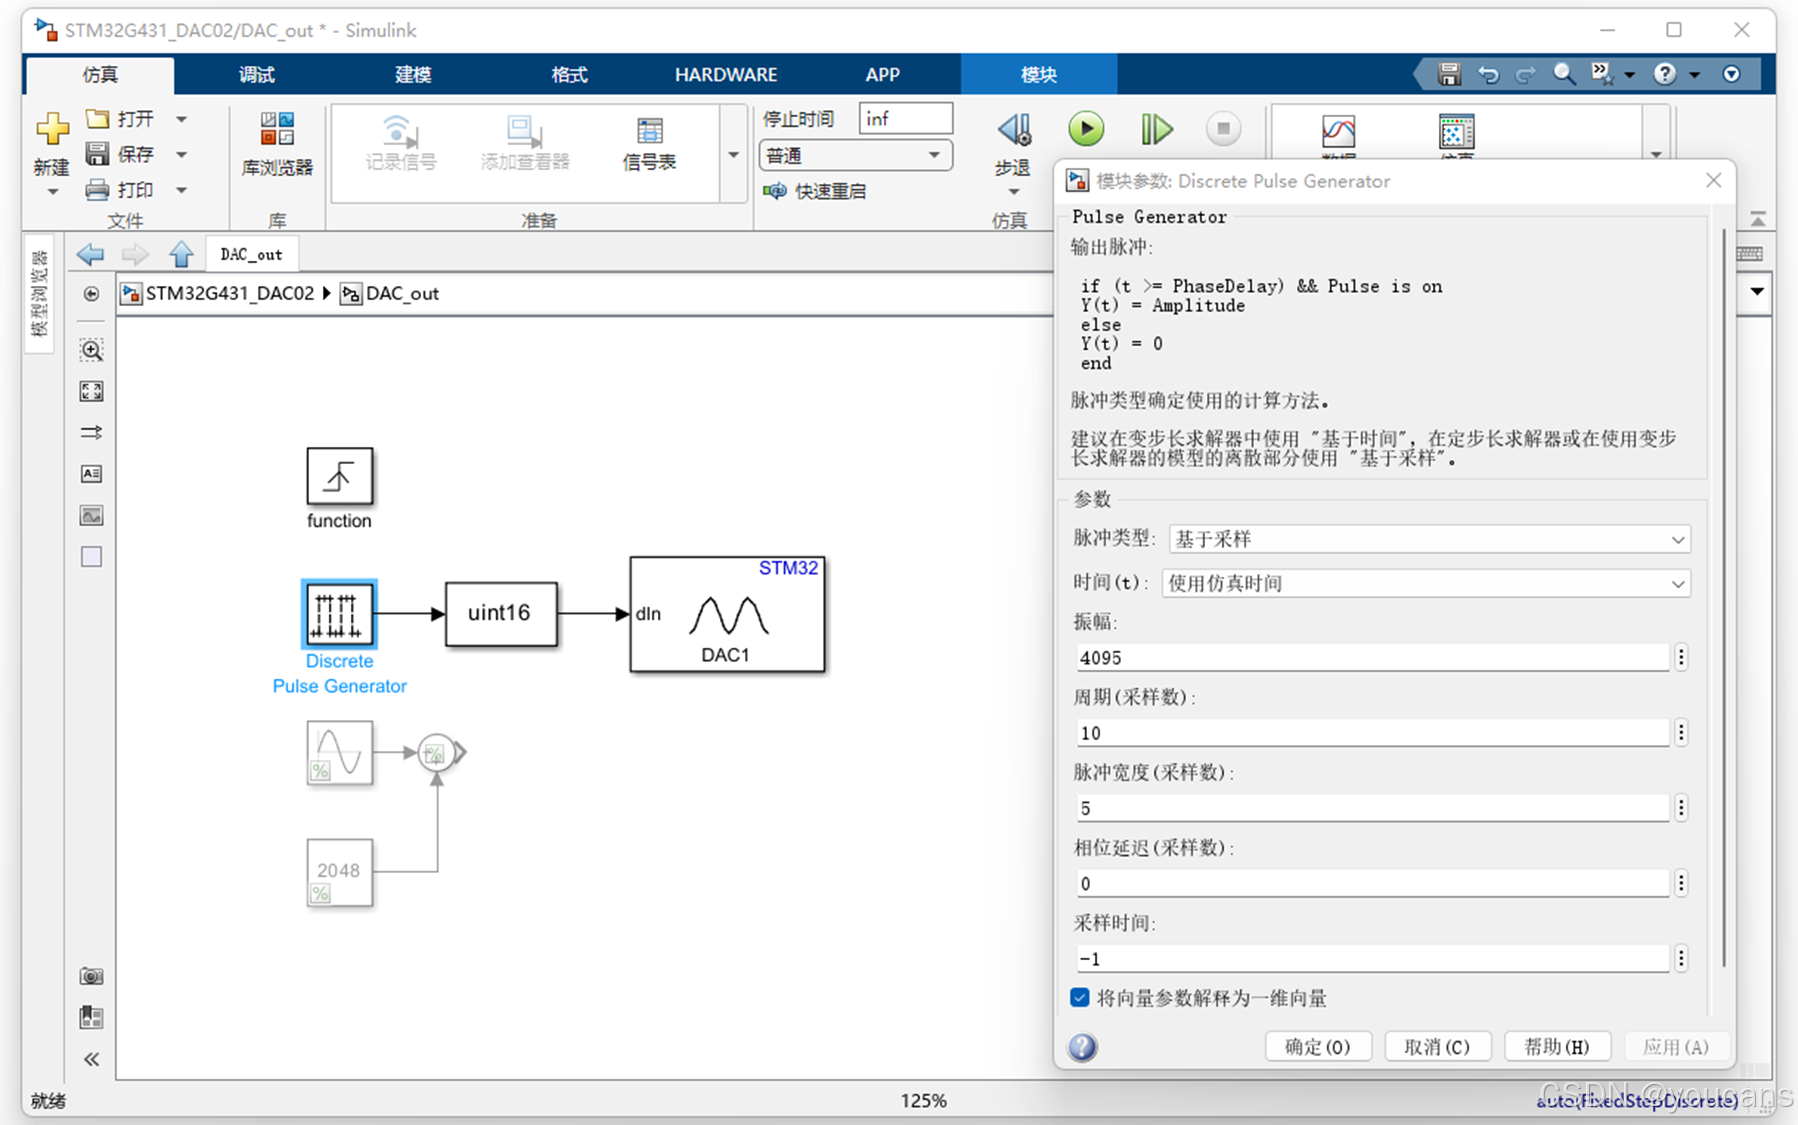Collapse the left sidebar with the « control
The height and width of the screenshot is (1125, 1798).
click(91, 1058)
